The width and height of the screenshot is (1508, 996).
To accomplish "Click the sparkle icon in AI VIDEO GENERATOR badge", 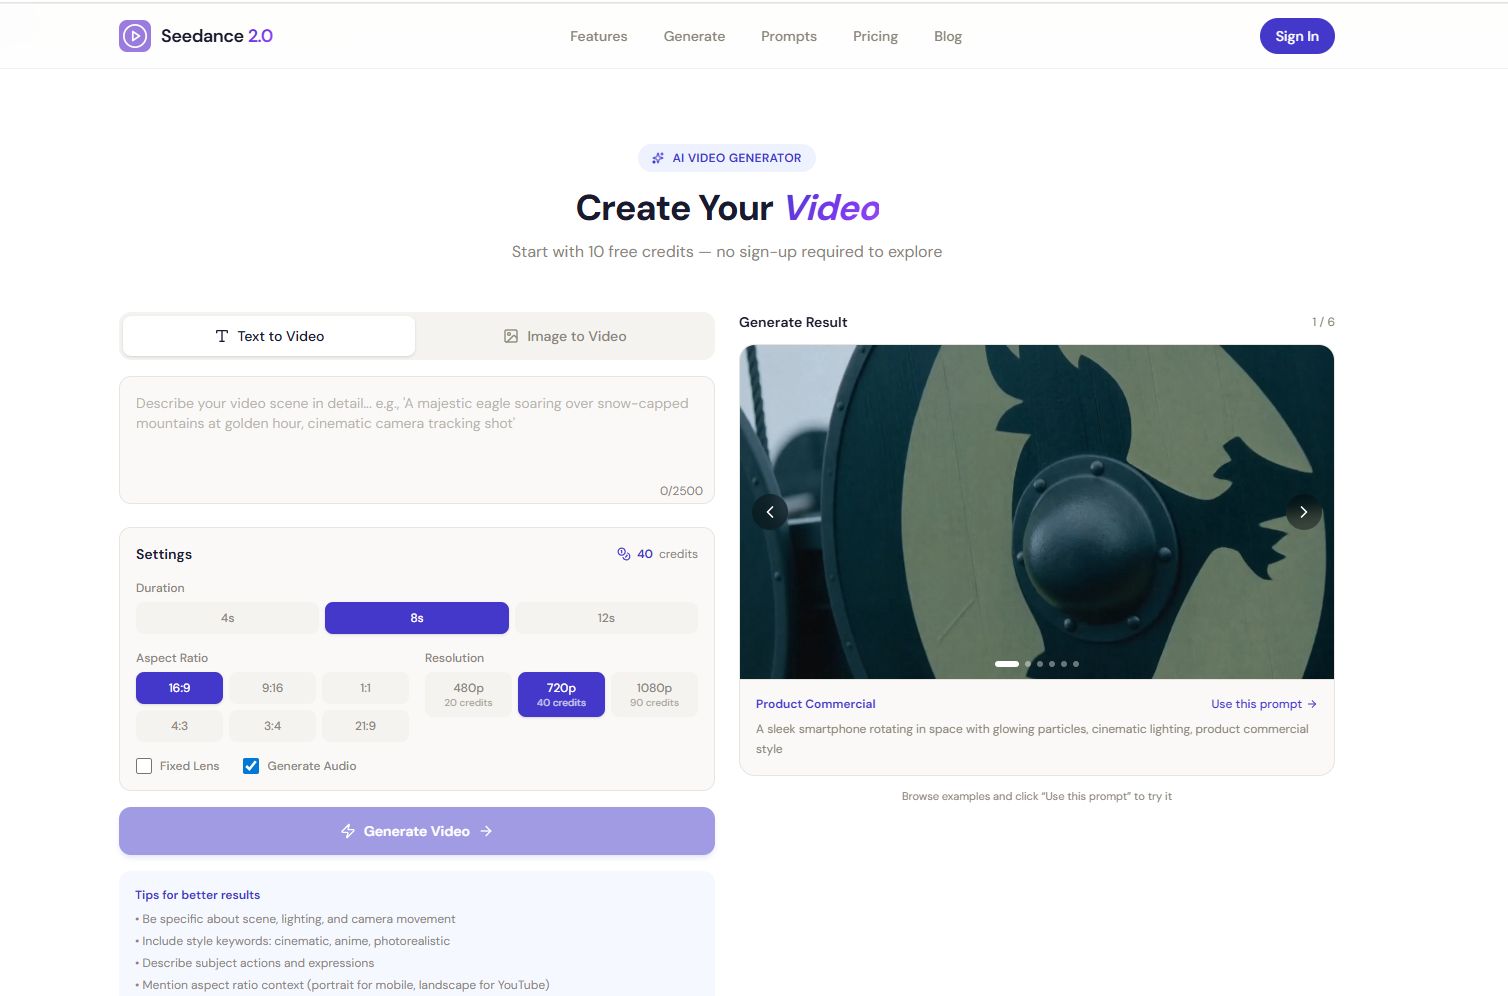I will pyautogui.click(x=658, y=157).
